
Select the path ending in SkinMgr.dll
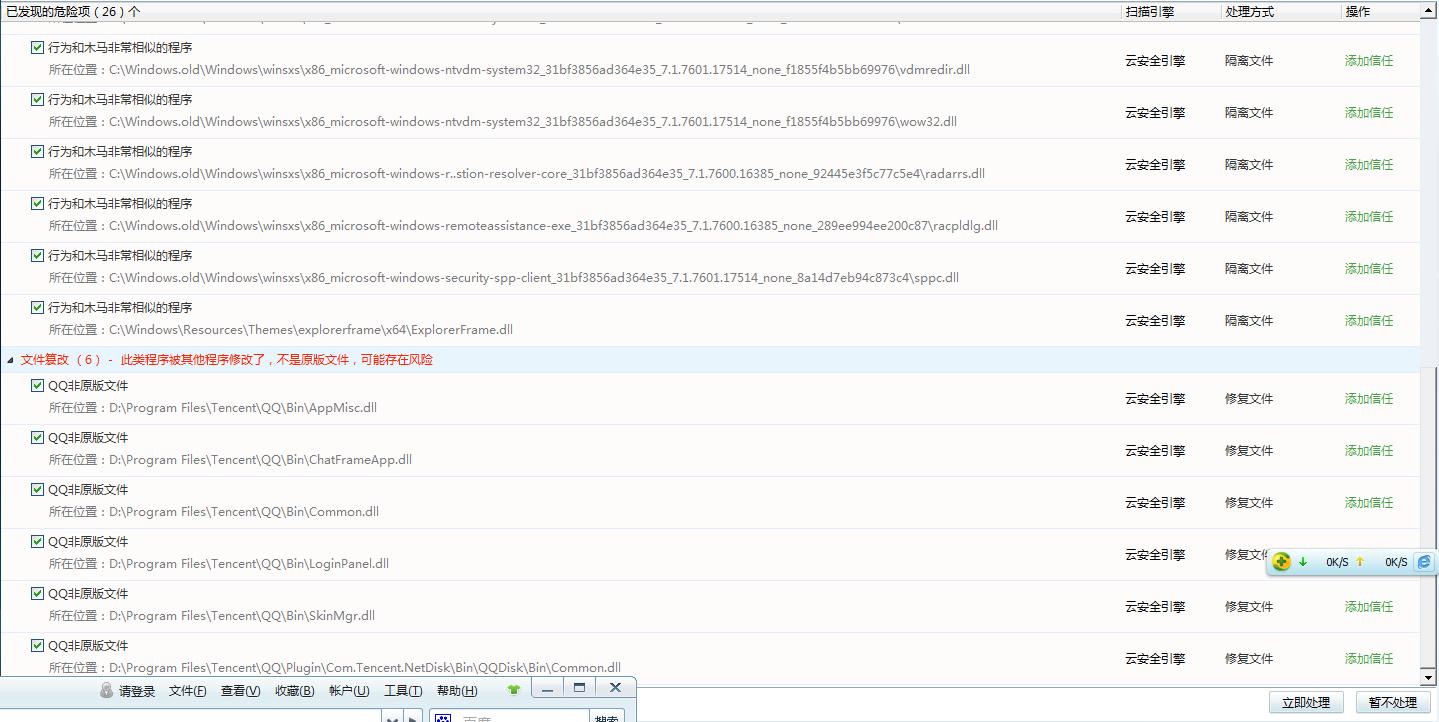coord(242,616)
